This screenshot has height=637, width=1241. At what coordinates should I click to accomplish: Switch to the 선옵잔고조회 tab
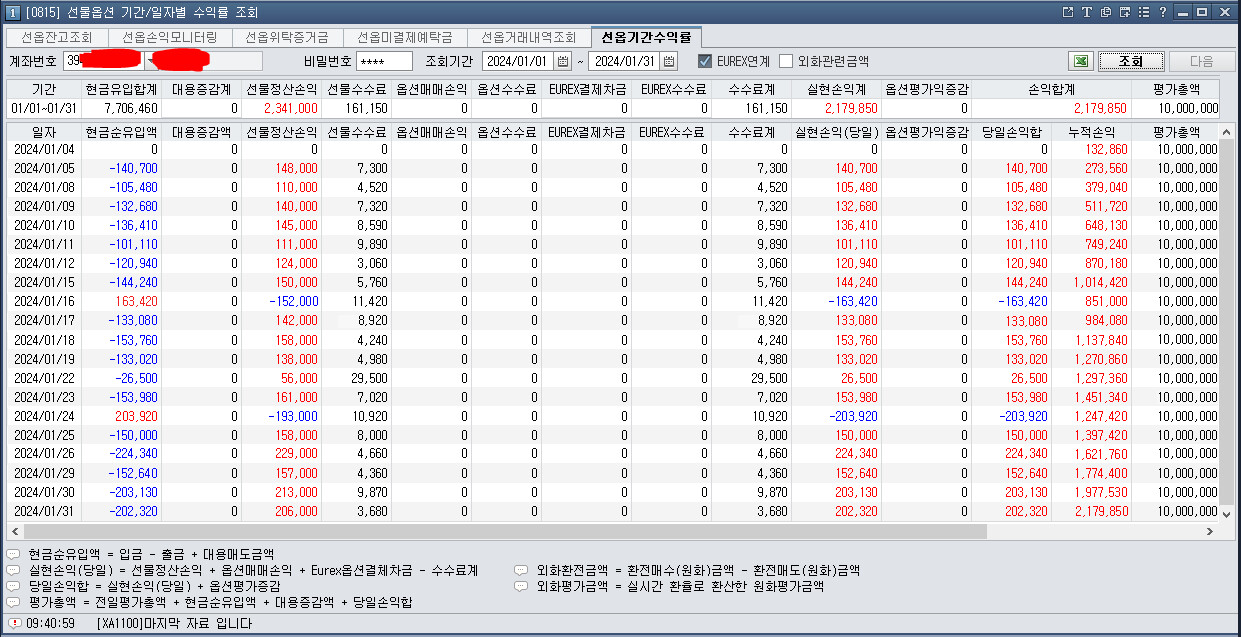pyautogui.click(x=58, y=37)
